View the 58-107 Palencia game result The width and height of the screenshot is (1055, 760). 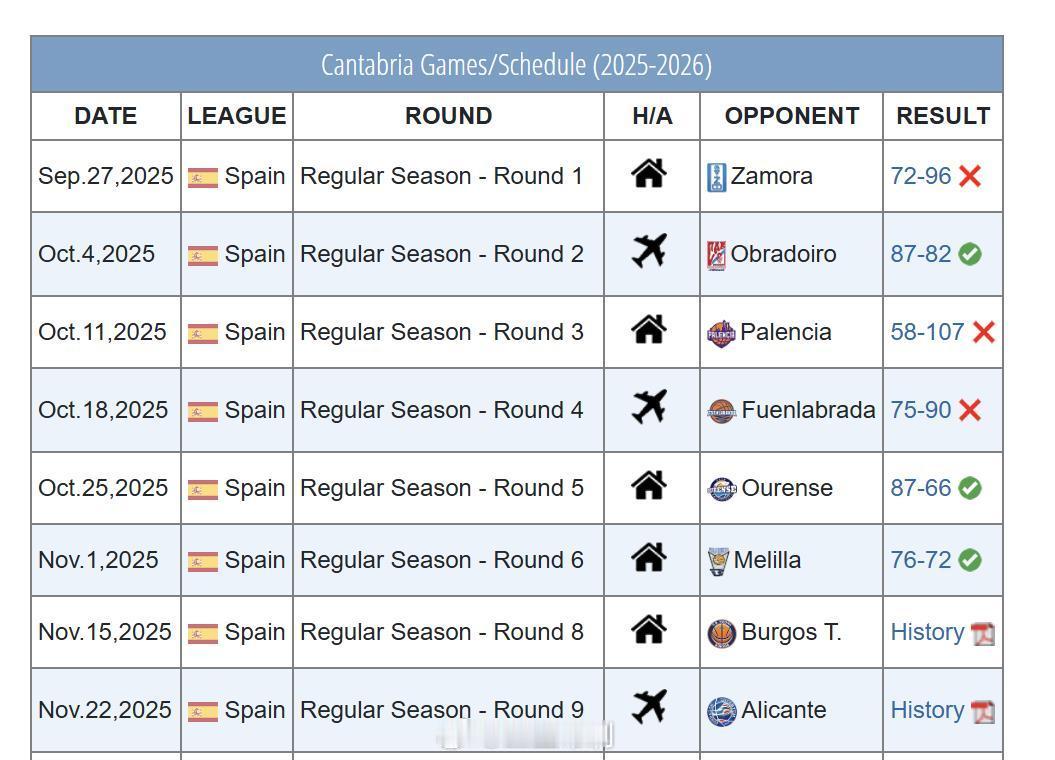tap(927, 332)
